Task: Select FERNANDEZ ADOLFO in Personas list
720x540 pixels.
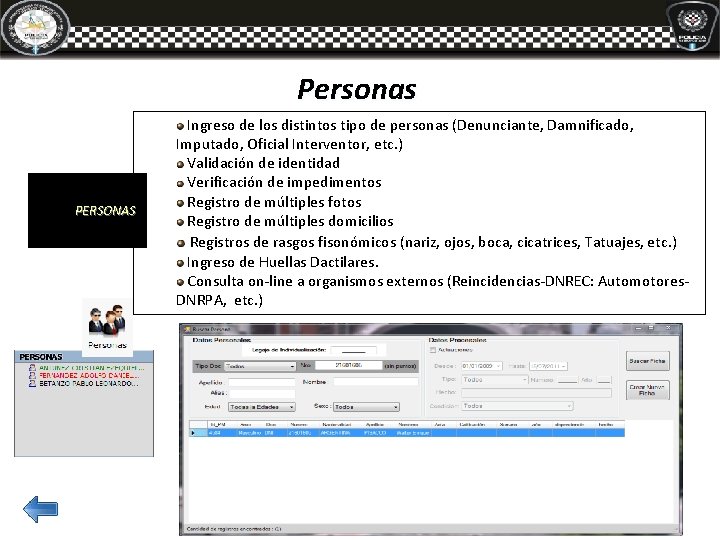Action: 89,376
